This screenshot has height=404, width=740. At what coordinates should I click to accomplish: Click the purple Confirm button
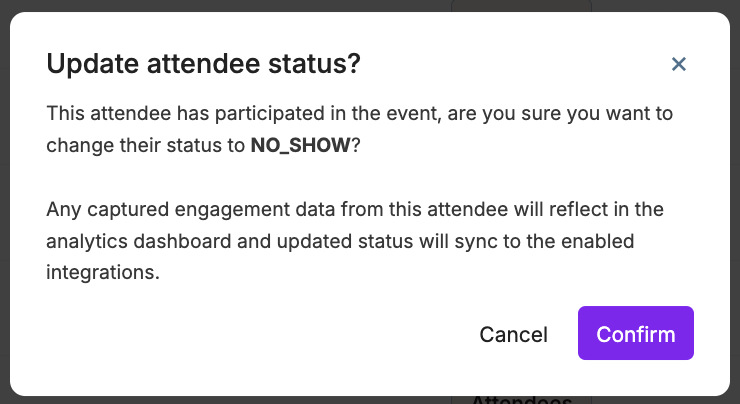[635, 334]
